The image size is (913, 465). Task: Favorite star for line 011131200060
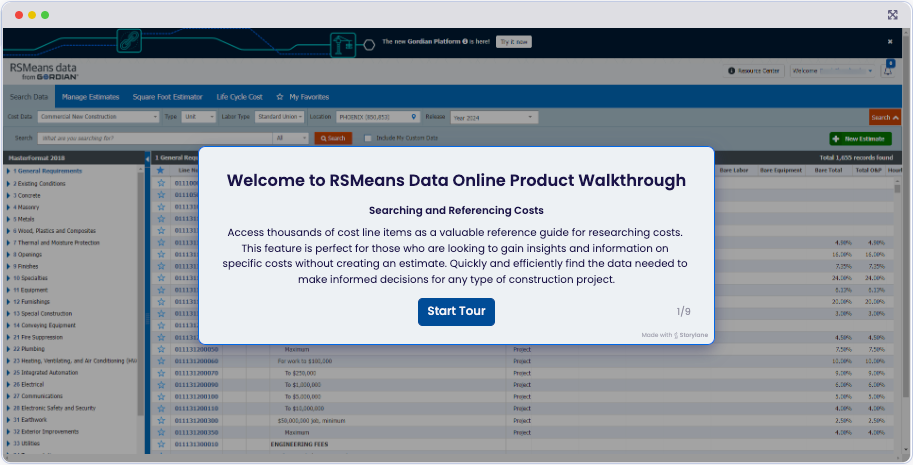click(x=161, y=361)
